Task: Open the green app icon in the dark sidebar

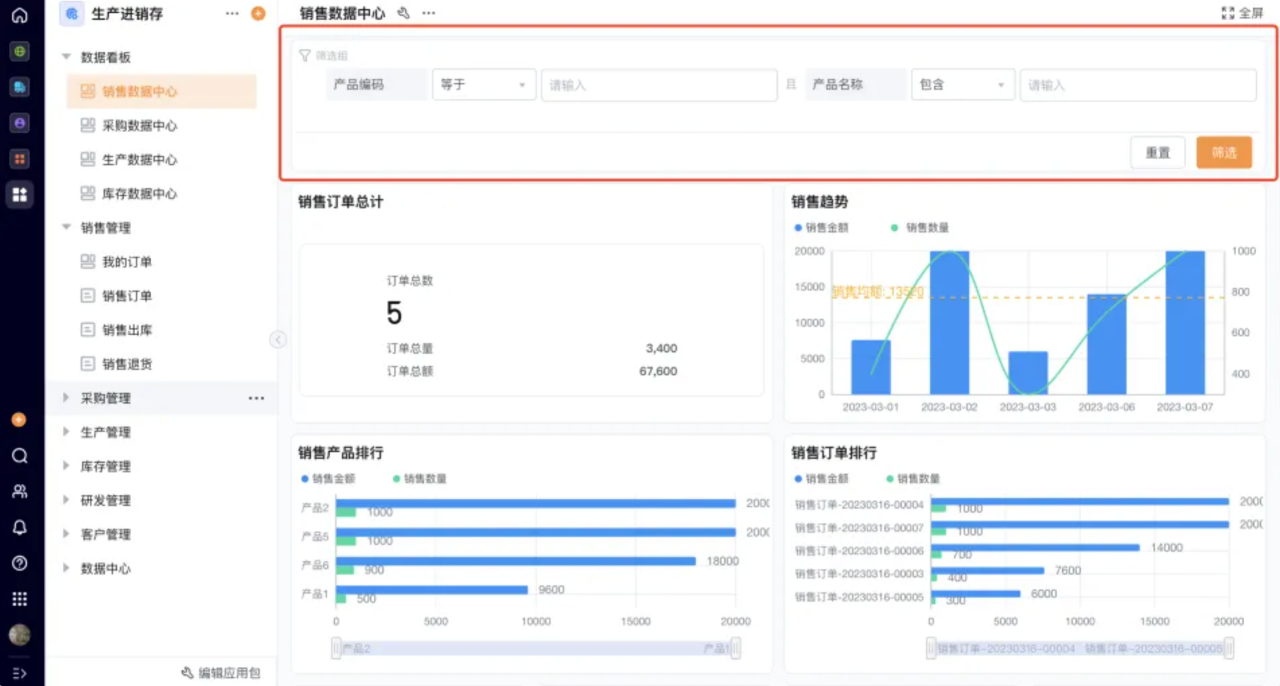Action: coord(19,51)
